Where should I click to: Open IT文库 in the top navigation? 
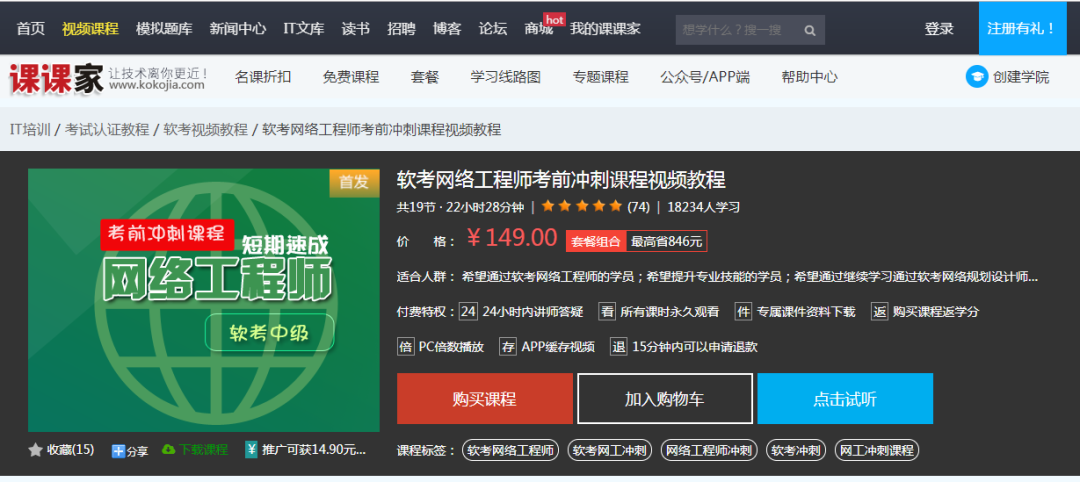pos(304,29)
